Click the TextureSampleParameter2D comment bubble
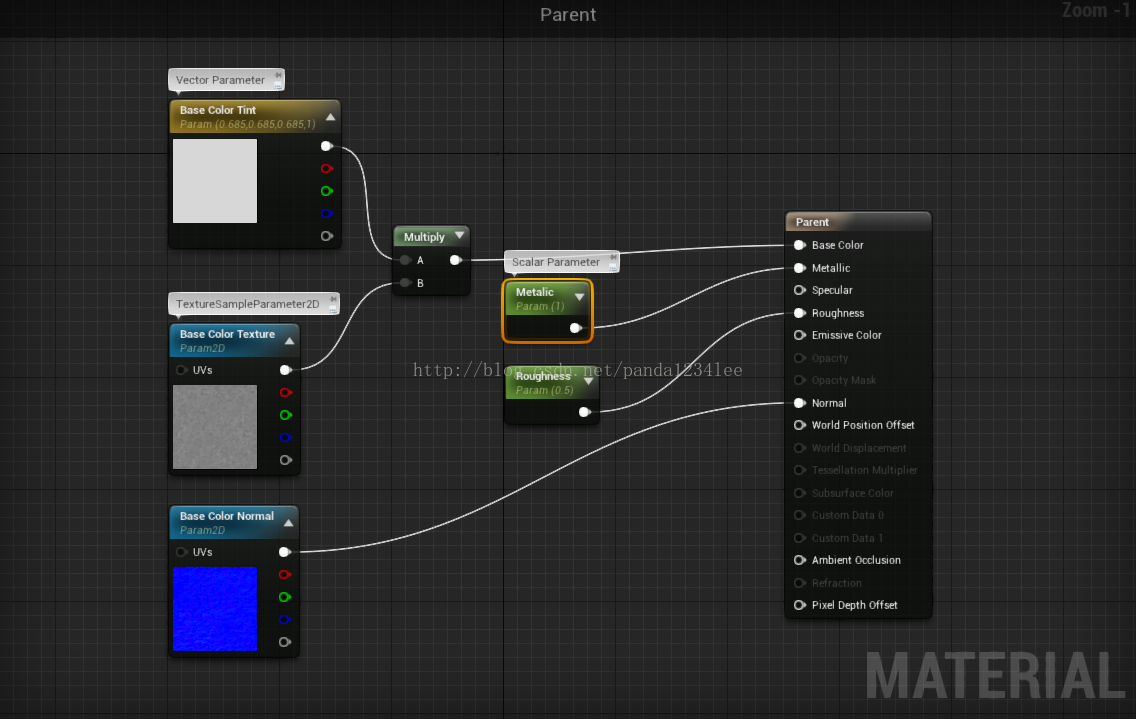The width and height of the screenshot is (1136, 719). tap(254, 304)
